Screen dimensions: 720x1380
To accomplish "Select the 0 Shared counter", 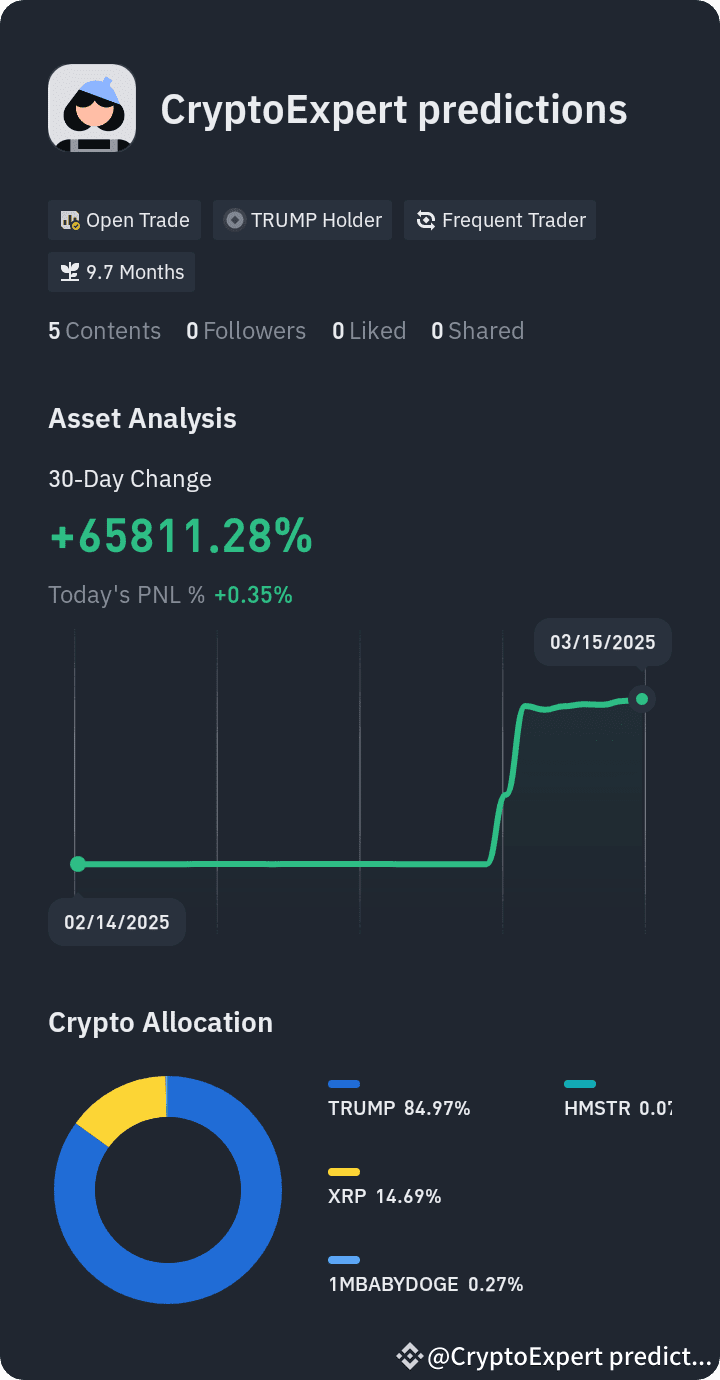I will point(477,331).
